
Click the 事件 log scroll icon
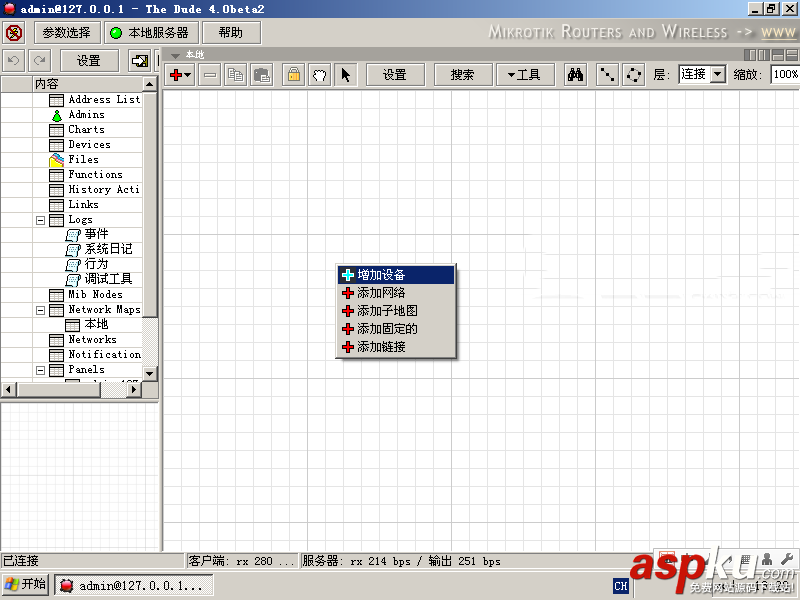point(73,235)
